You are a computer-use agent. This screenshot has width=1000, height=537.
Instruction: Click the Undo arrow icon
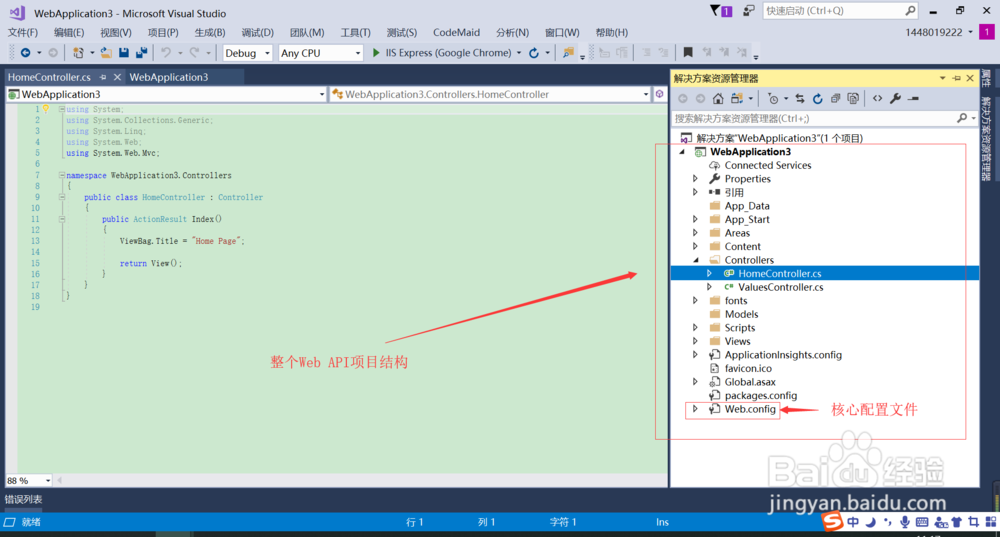click(166, 53)
